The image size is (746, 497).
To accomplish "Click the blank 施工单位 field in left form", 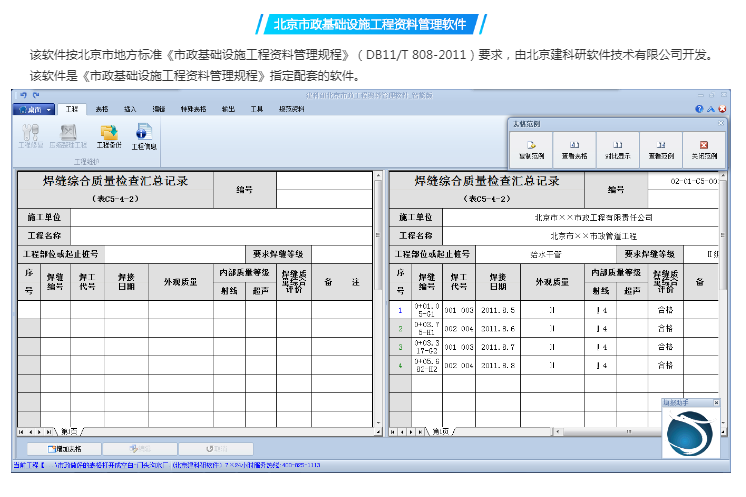I will 221,217.
